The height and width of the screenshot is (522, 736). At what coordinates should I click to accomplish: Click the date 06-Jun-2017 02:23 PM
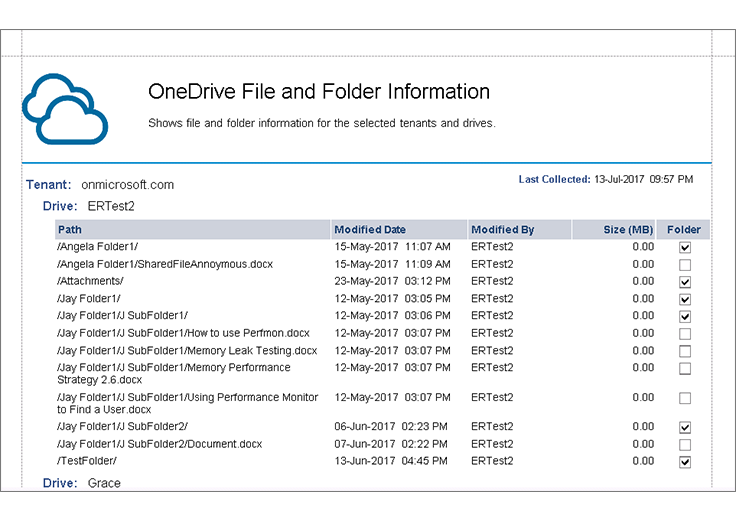(391, 427)
